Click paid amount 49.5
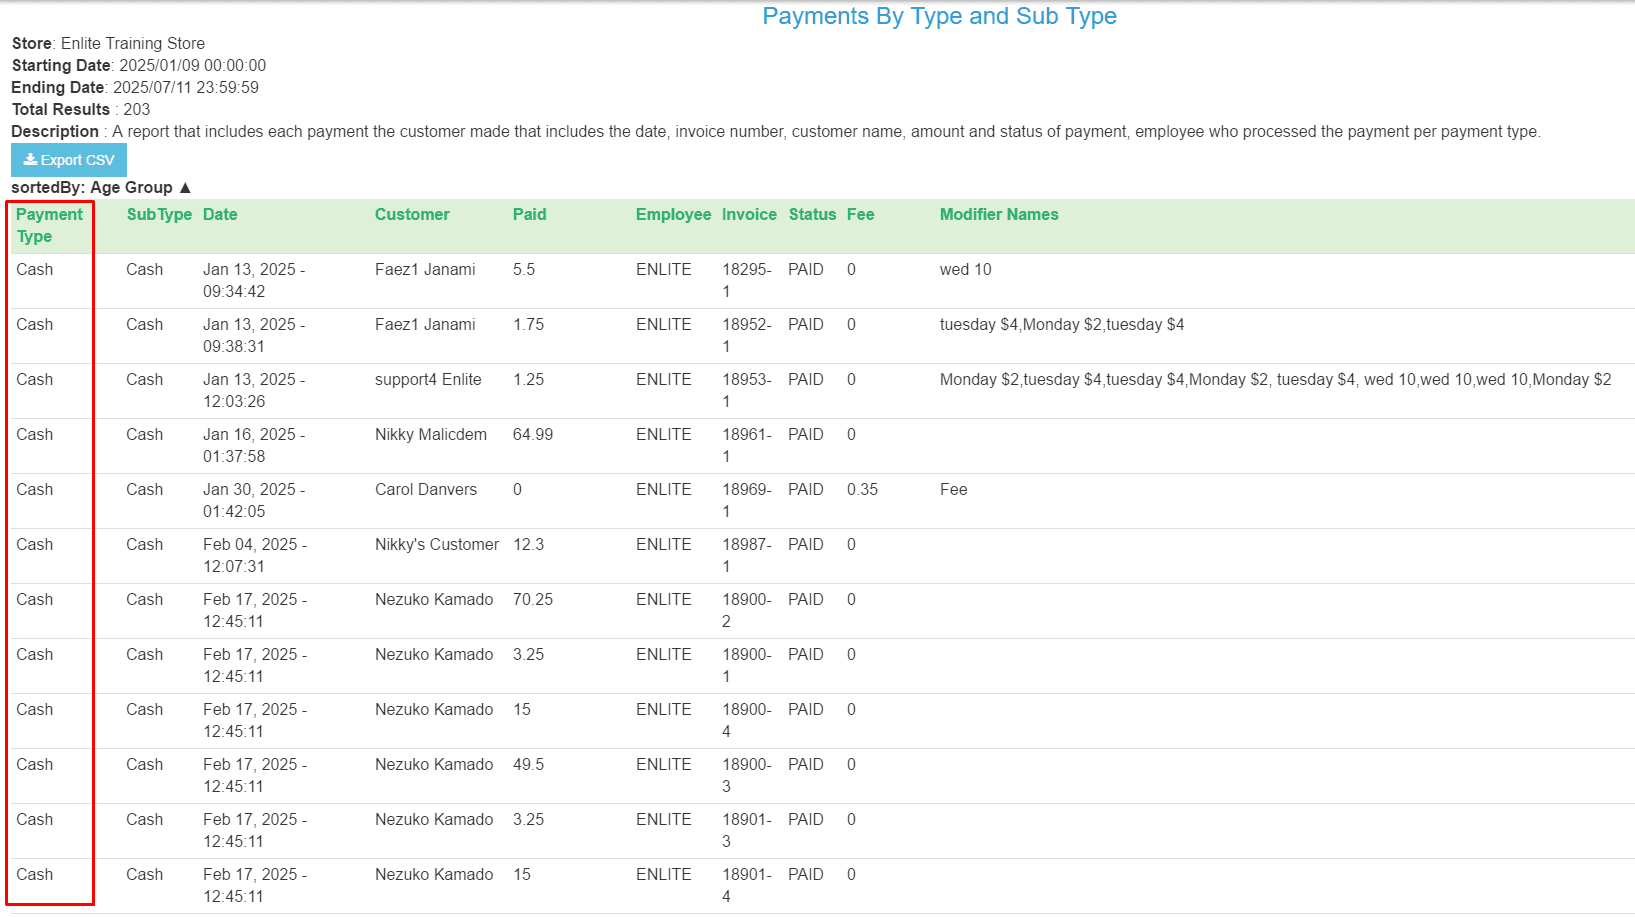The height and width of the screenshot is (917, 1635). (529, 765)
